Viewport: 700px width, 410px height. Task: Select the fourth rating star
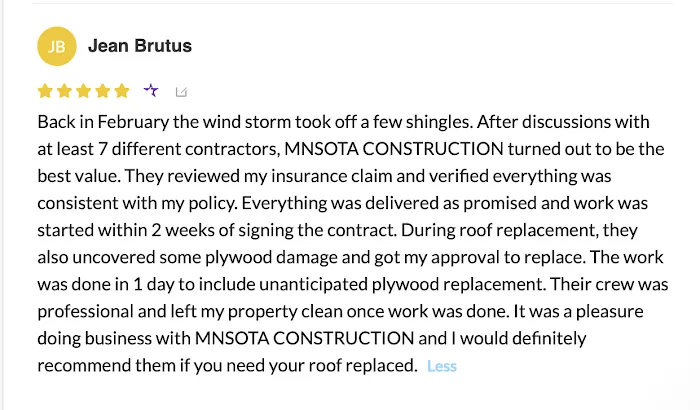102,91
